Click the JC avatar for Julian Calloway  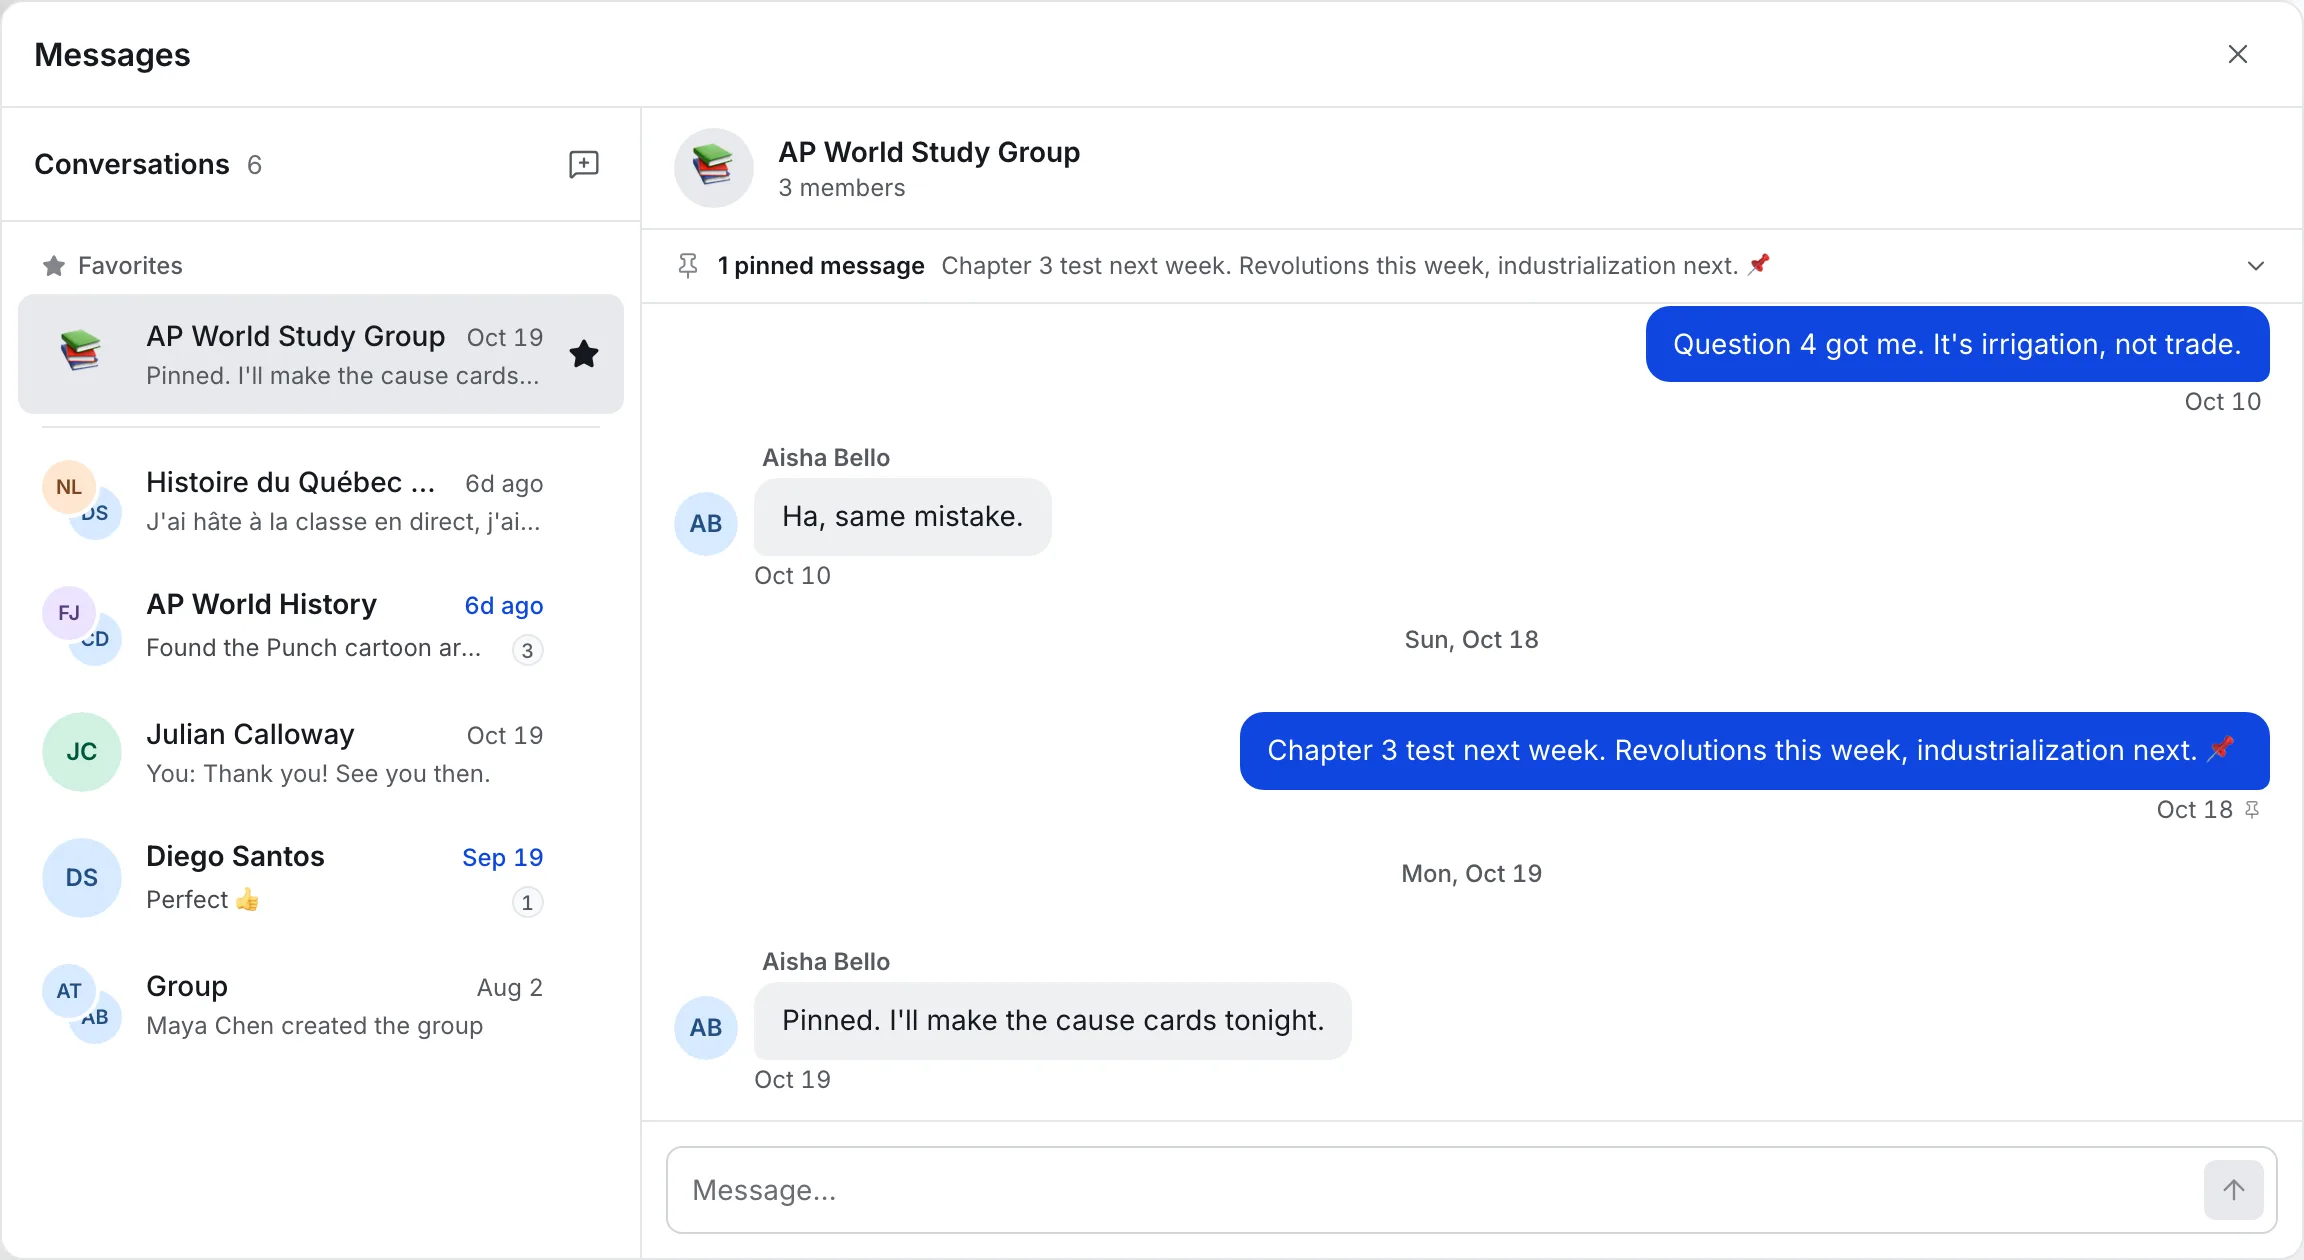coord(82,752)
